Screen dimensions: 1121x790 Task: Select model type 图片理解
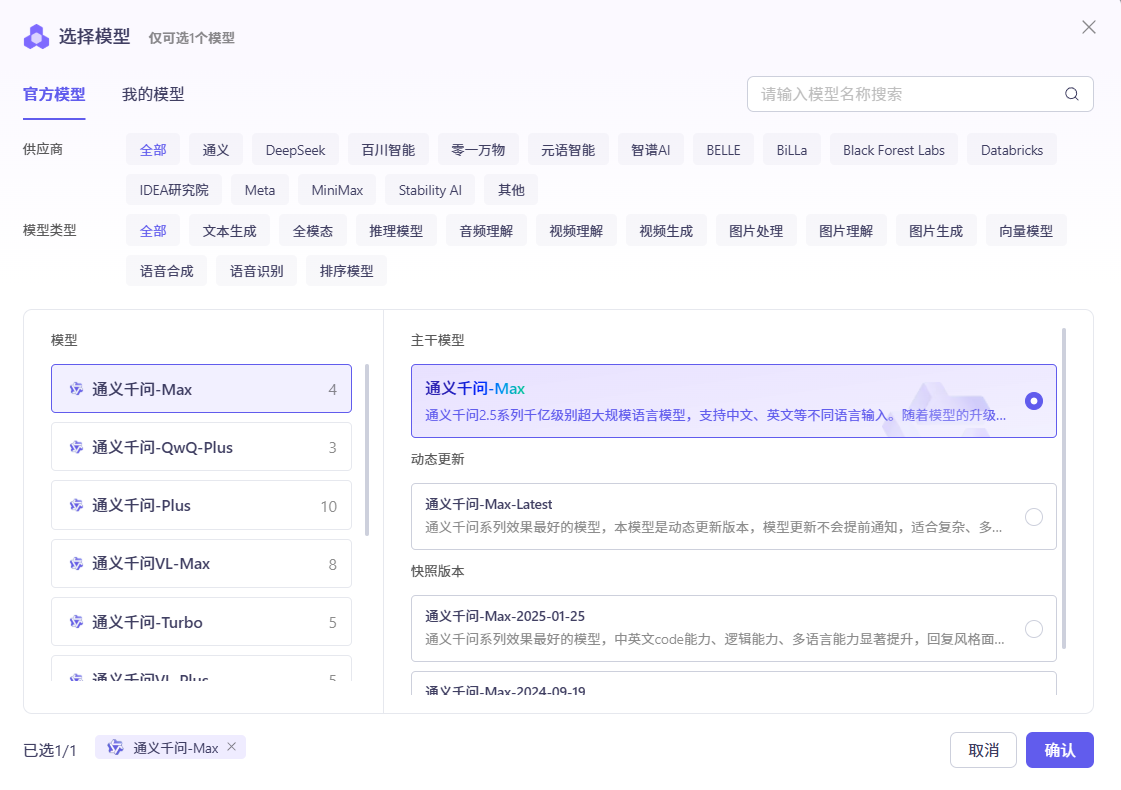pyautogui.click(x=846, y=230)
